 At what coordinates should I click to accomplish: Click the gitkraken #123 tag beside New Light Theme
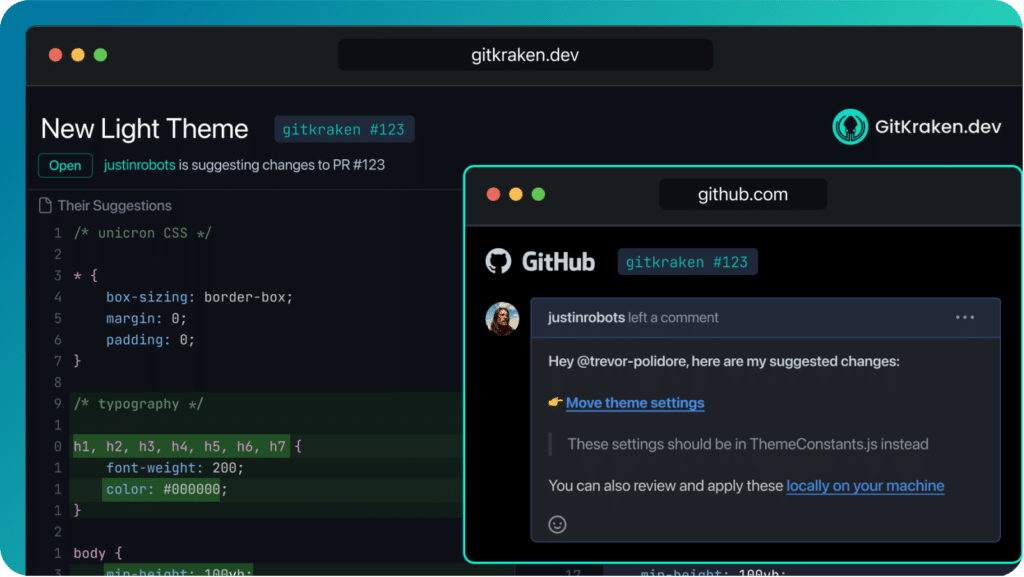pos(344,129)
